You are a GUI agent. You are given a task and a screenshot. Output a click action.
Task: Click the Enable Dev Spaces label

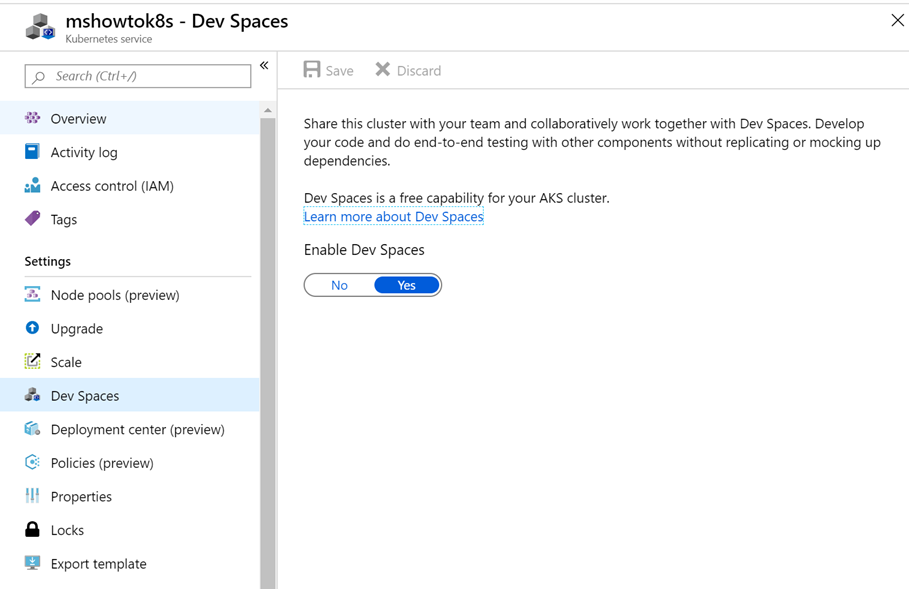[364, 250]
